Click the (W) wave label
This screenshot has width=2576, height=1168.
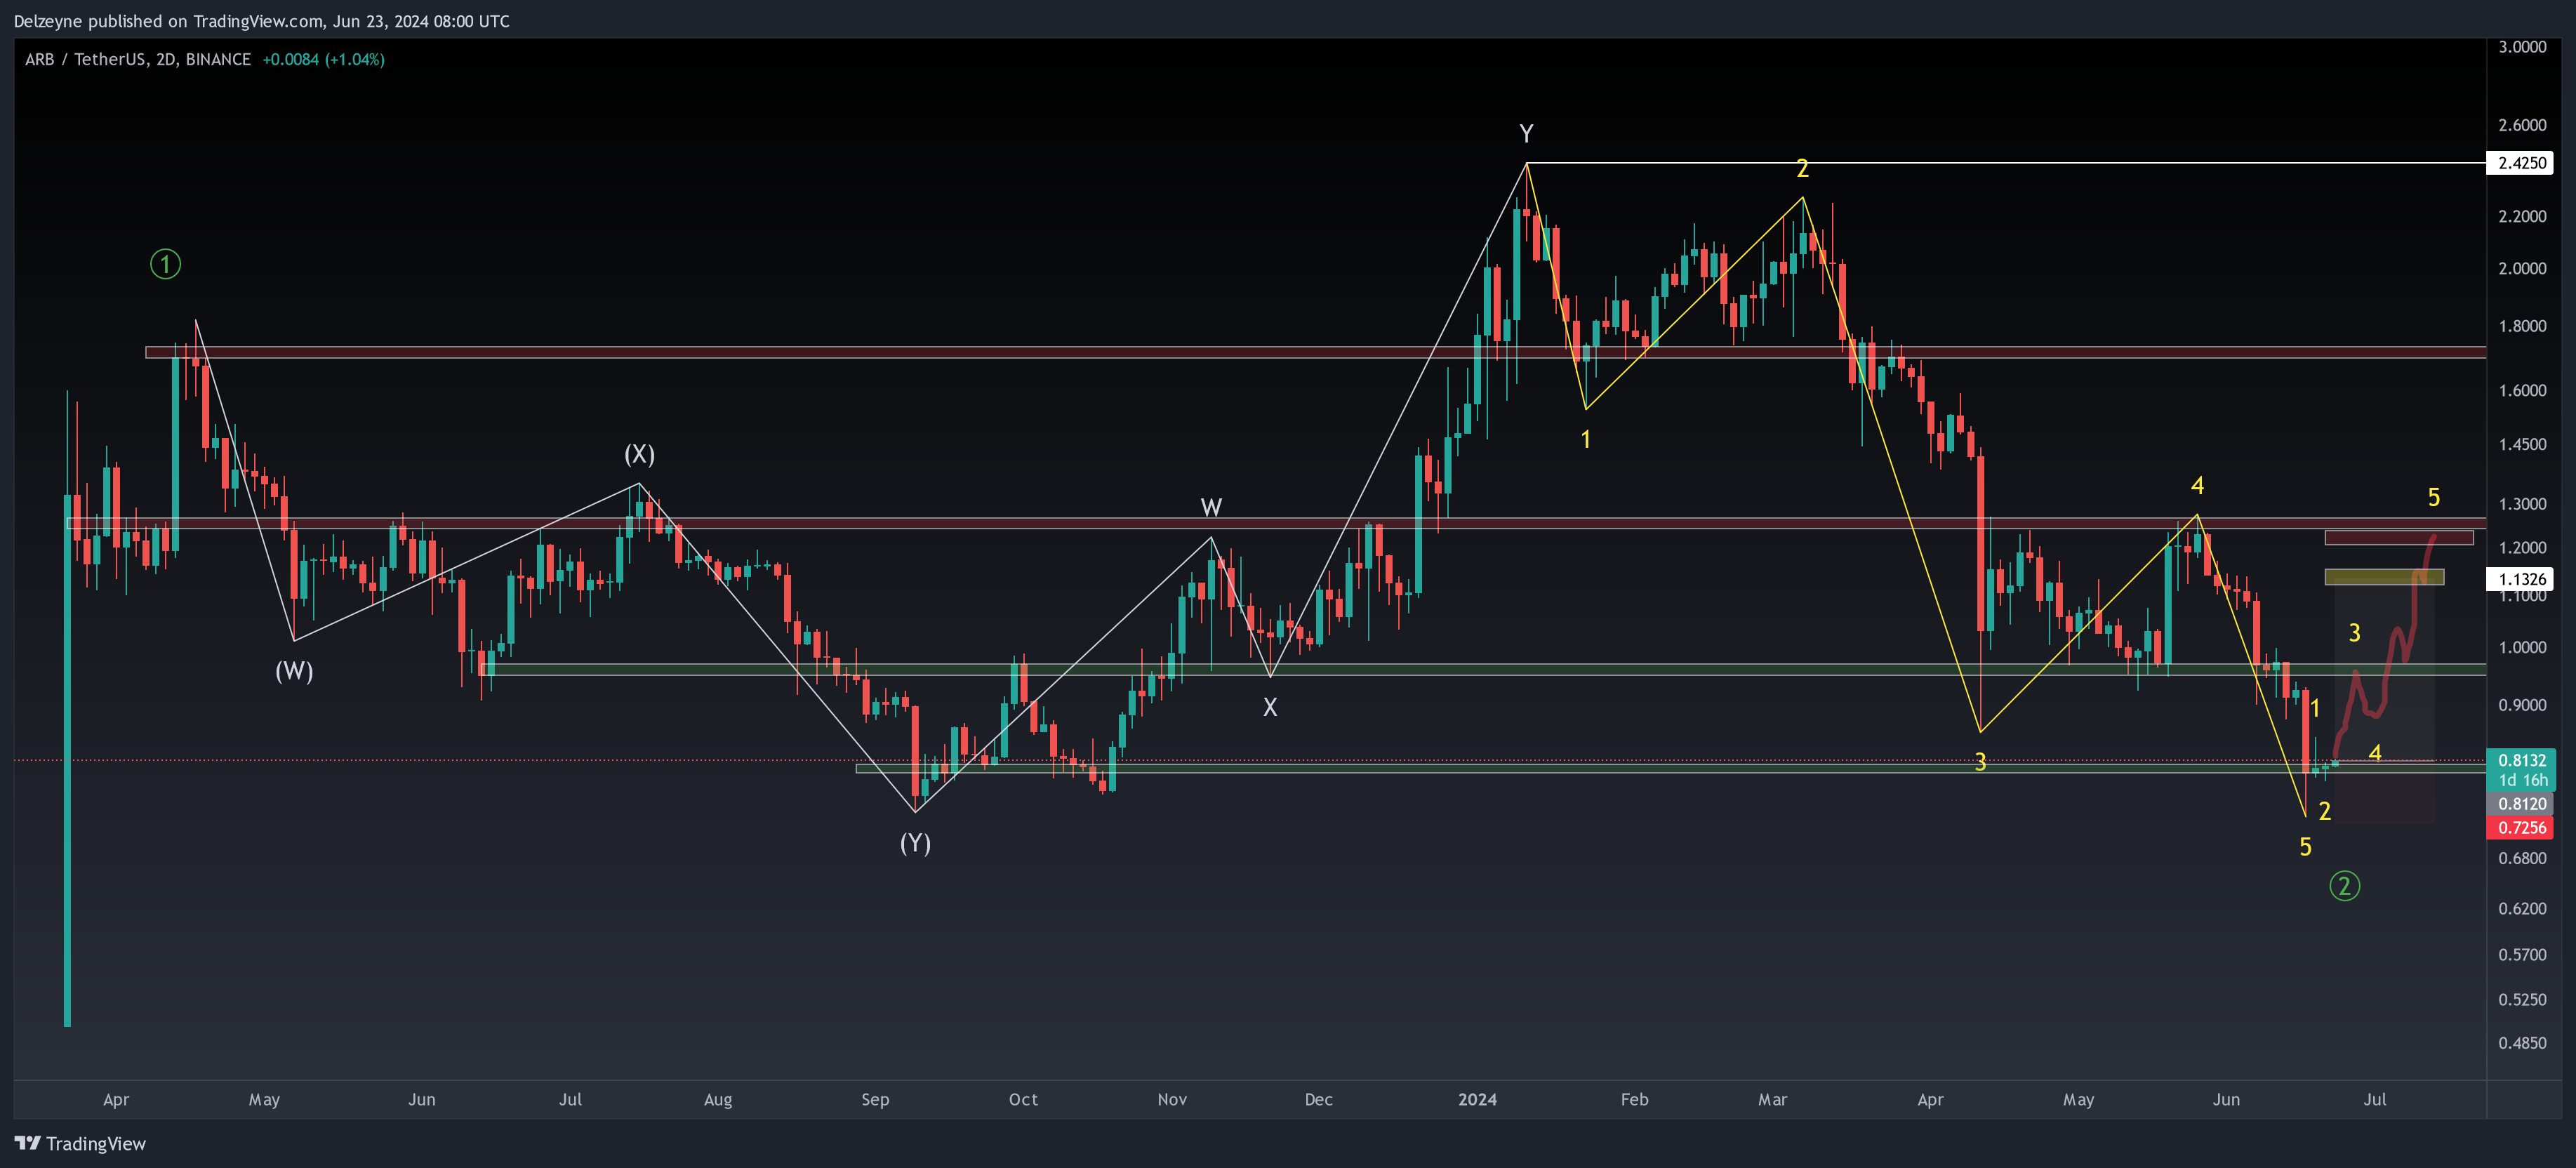[294, 671]
